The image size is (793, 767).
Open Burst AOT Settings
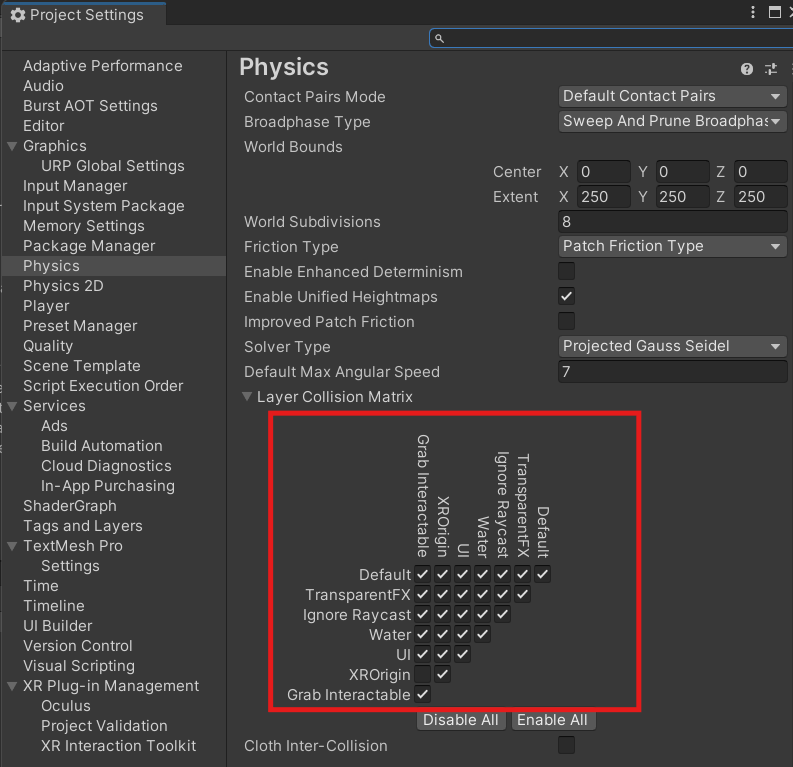point(91,106)
